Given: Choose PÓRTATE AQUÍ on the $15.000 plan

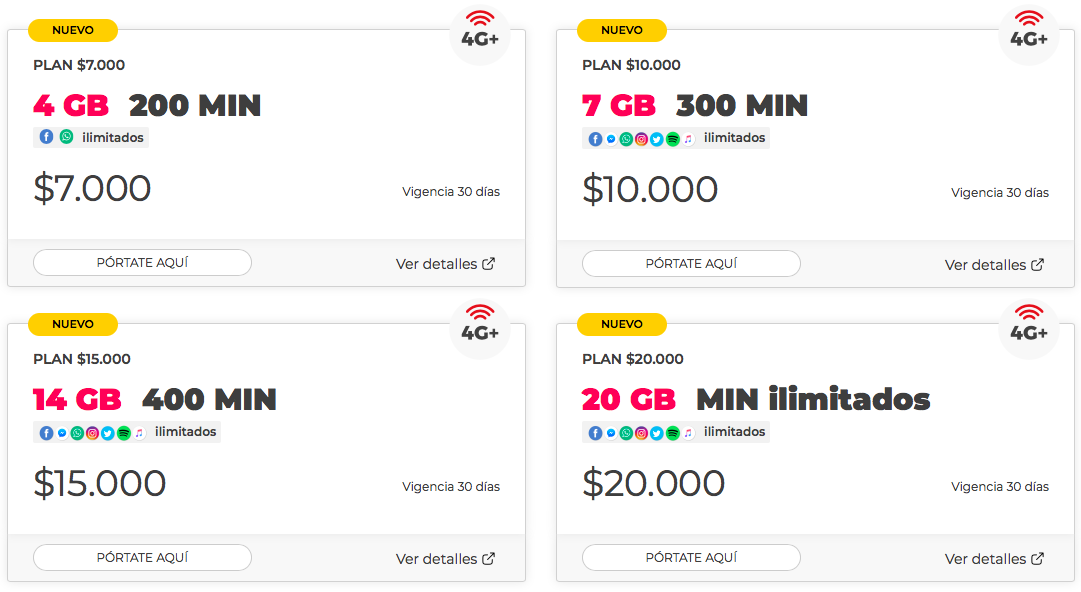Looking at the screenshot, I should click(x=142, y=557).
